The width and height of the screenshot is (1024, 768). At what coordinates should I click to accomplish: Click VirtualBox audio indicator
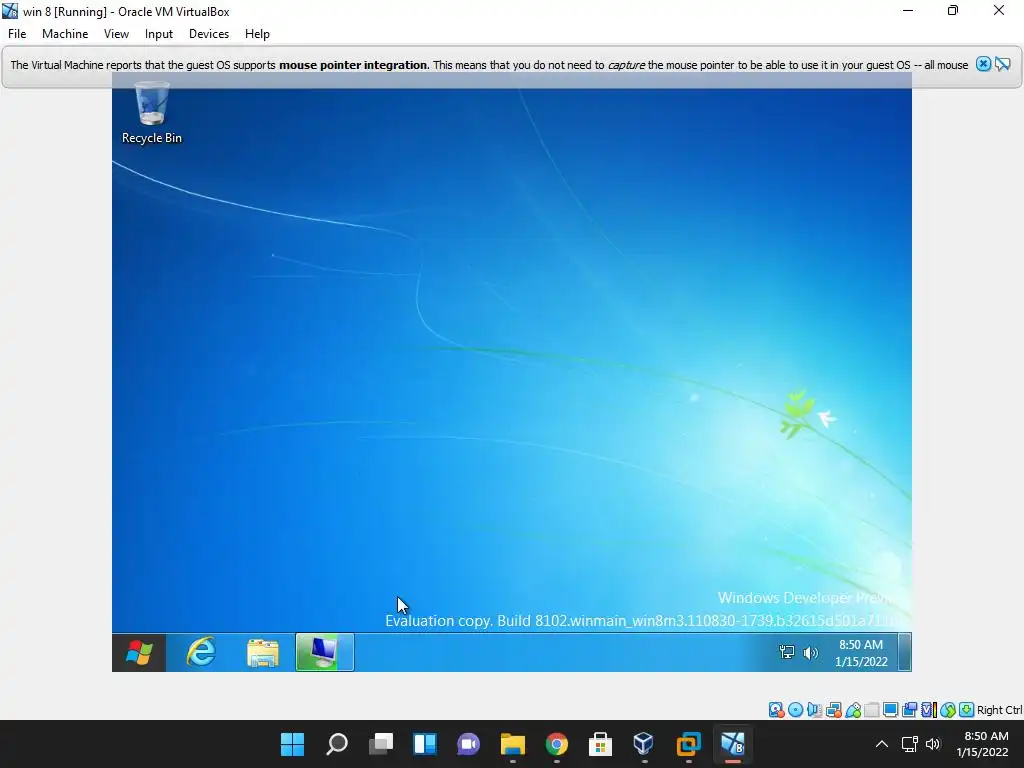[x=814, y=710]
